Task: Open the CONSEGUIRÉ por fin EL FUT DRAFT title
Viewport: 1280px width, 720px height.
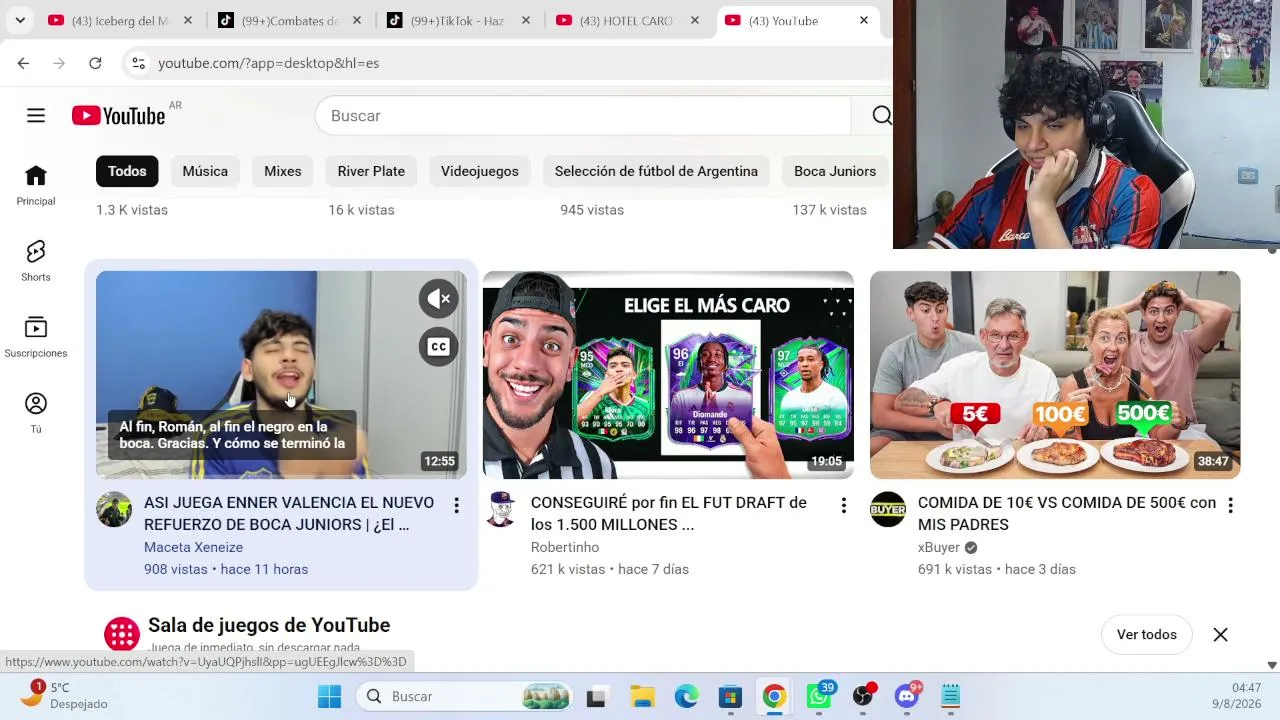Action: click(669, 513)
